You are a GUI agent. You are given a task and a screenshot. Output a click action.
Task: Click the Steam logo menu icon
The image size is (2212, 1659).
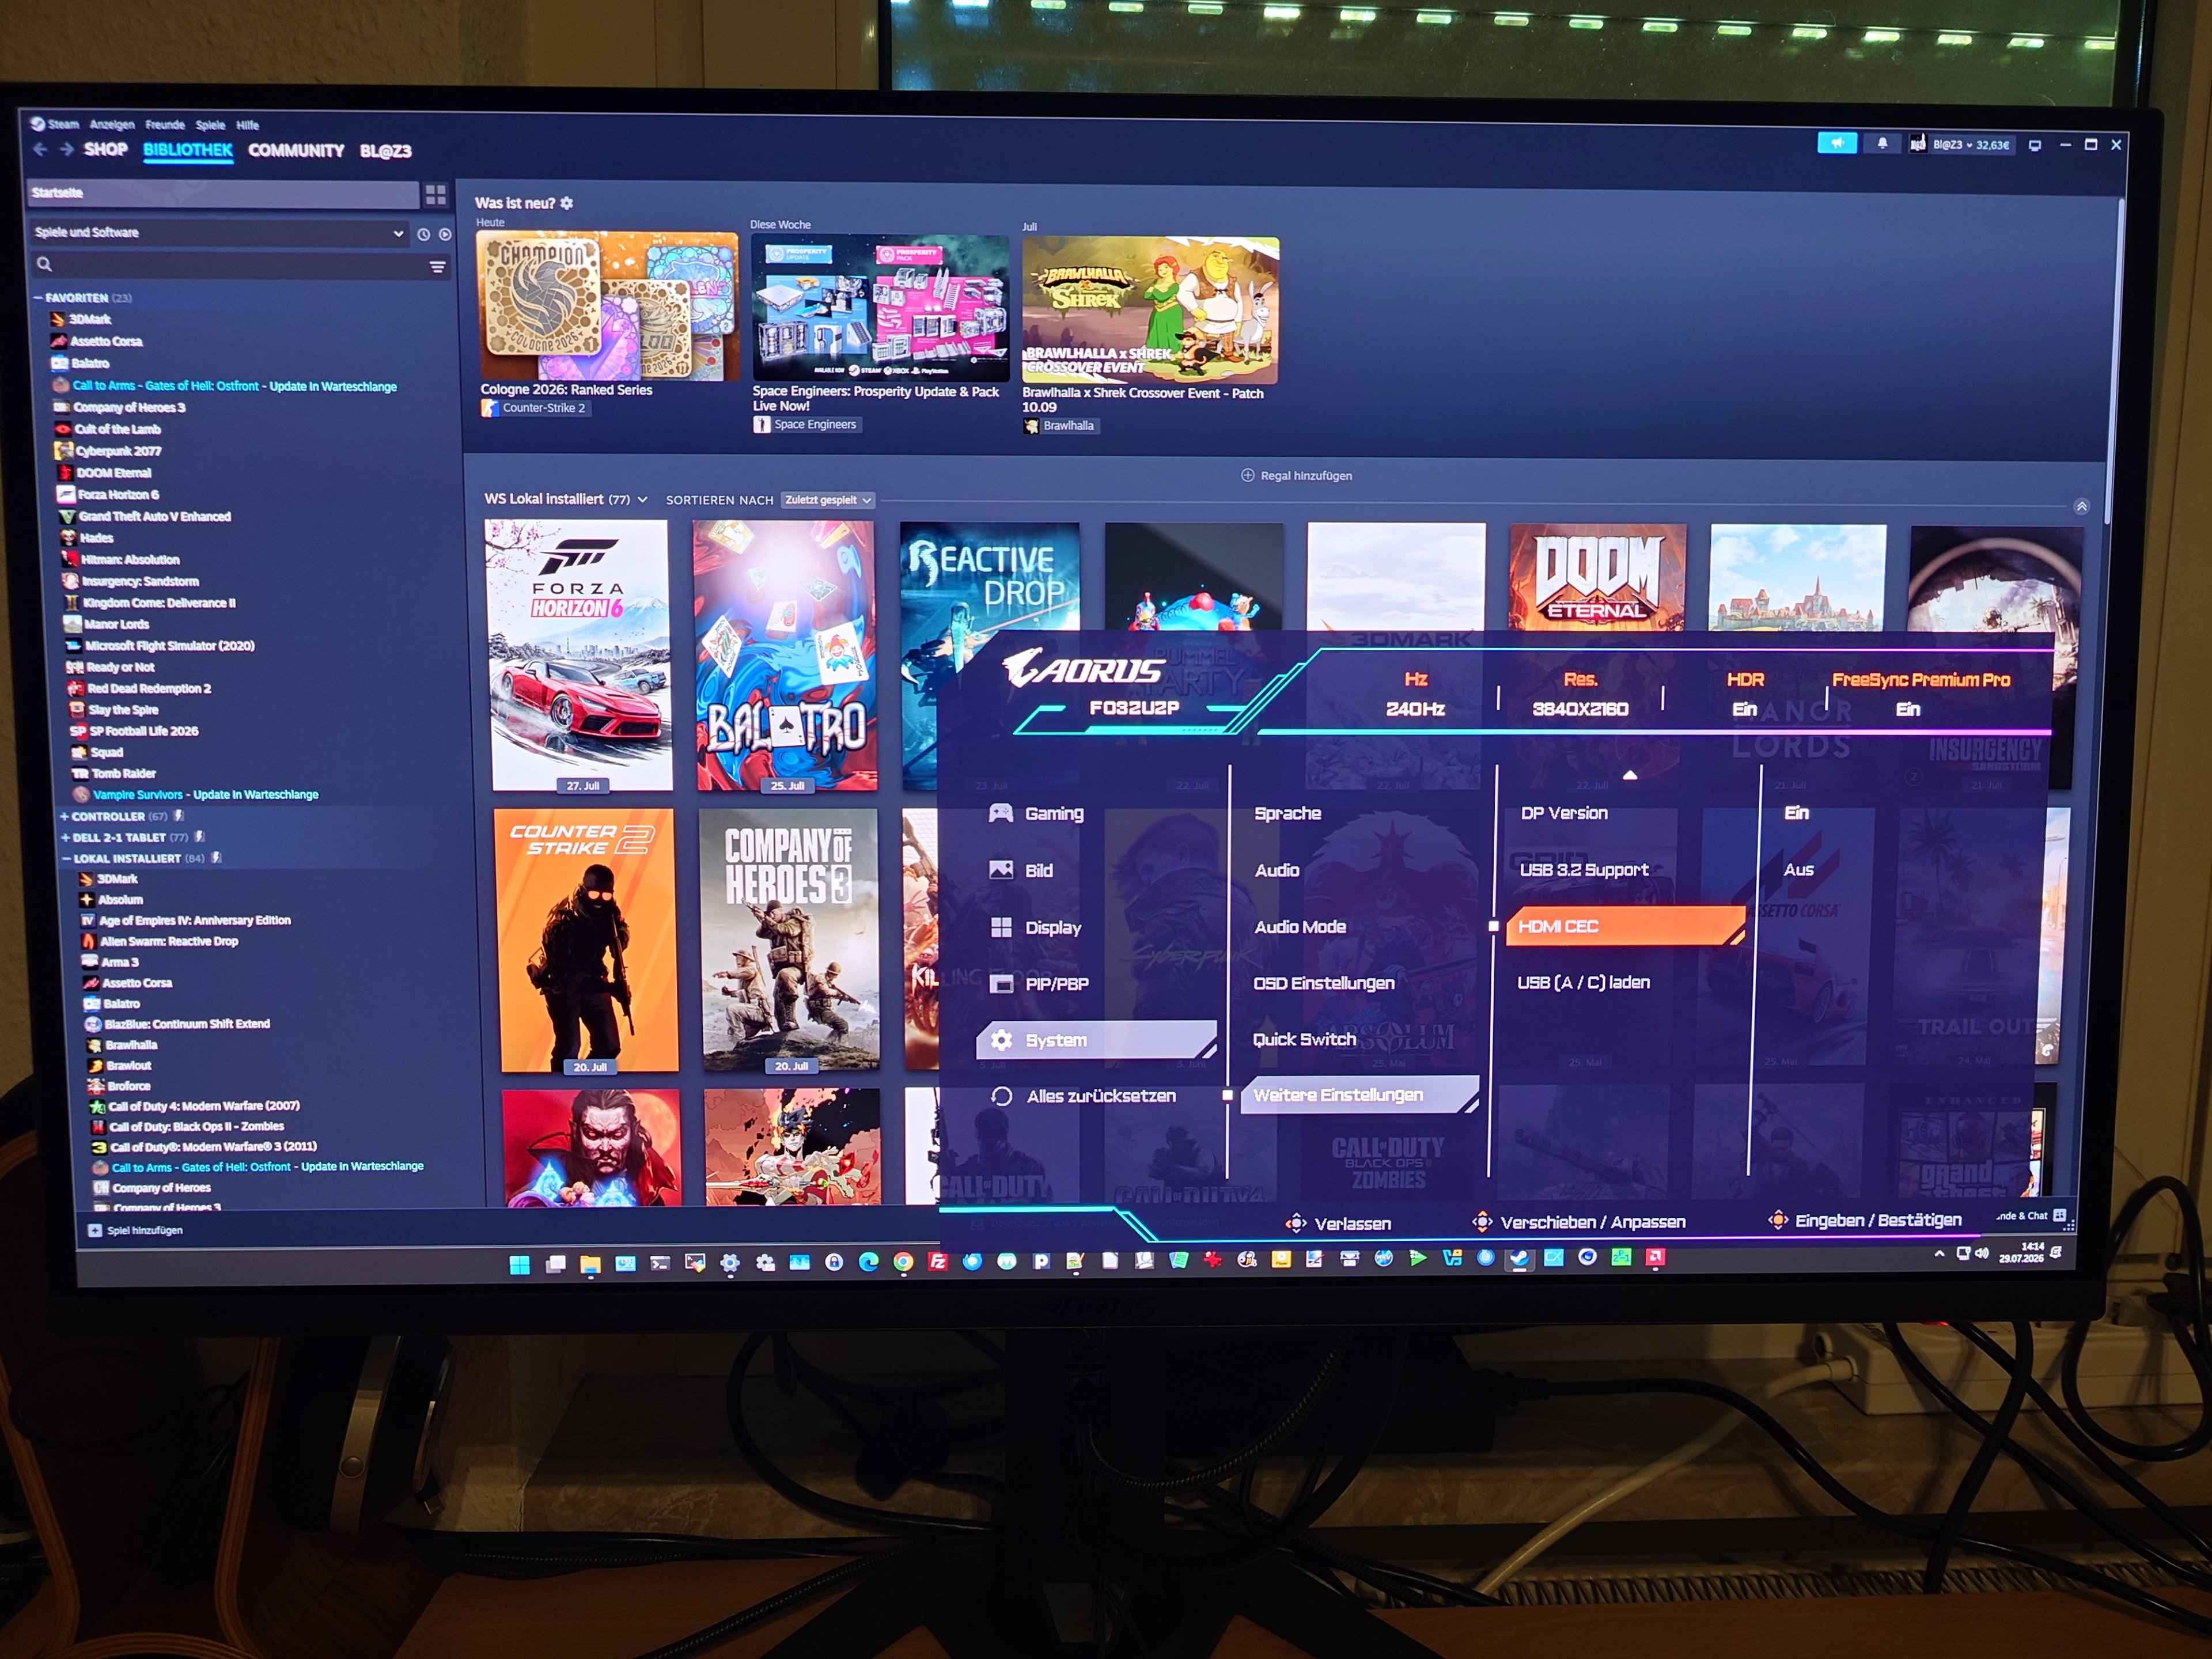(37, 124)
